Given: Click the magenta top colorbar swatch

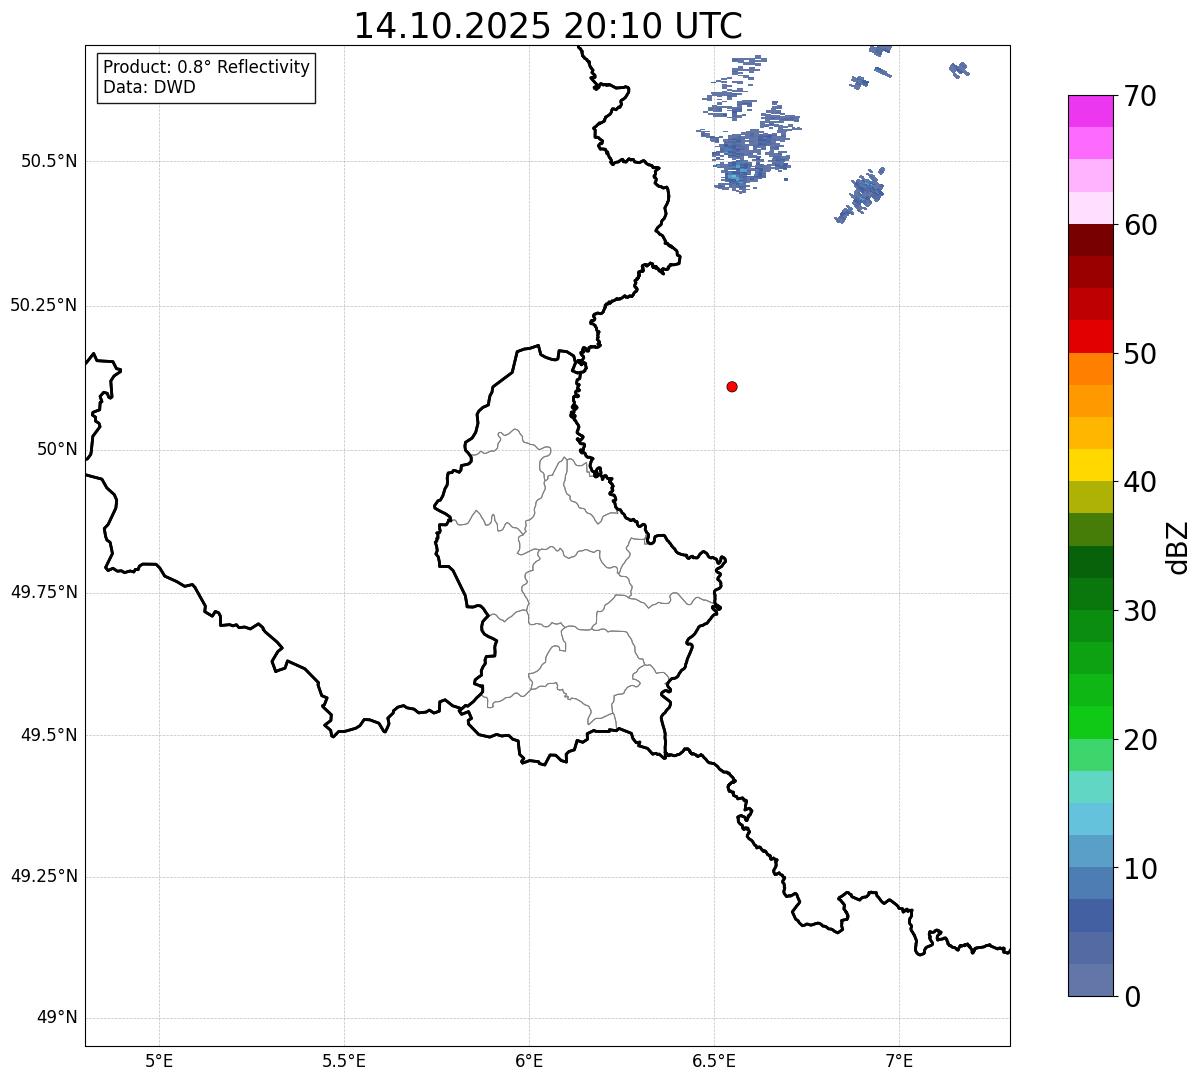Looking at the screenshot, I should point(1090,111).
